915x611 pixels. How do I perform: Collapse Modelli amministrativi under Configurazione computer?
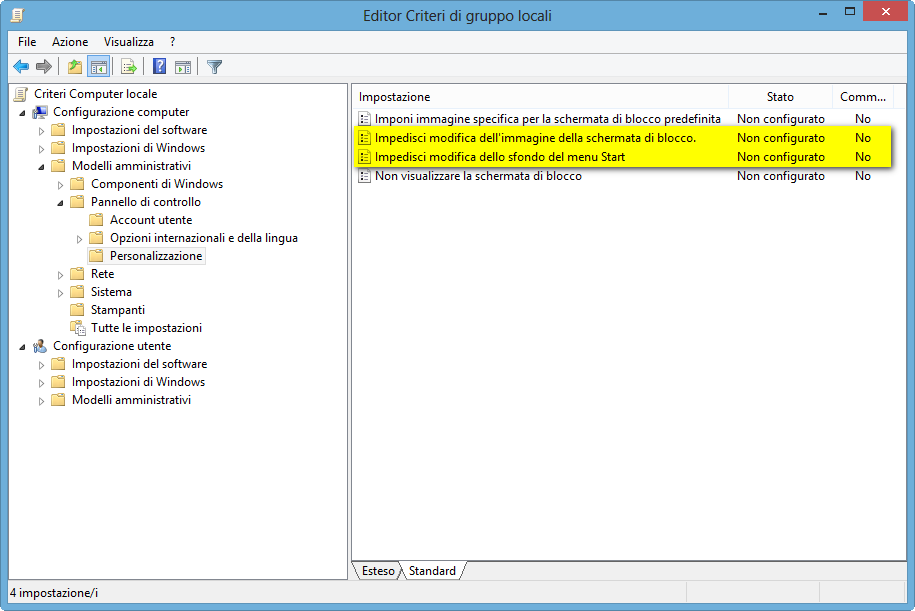41,167
